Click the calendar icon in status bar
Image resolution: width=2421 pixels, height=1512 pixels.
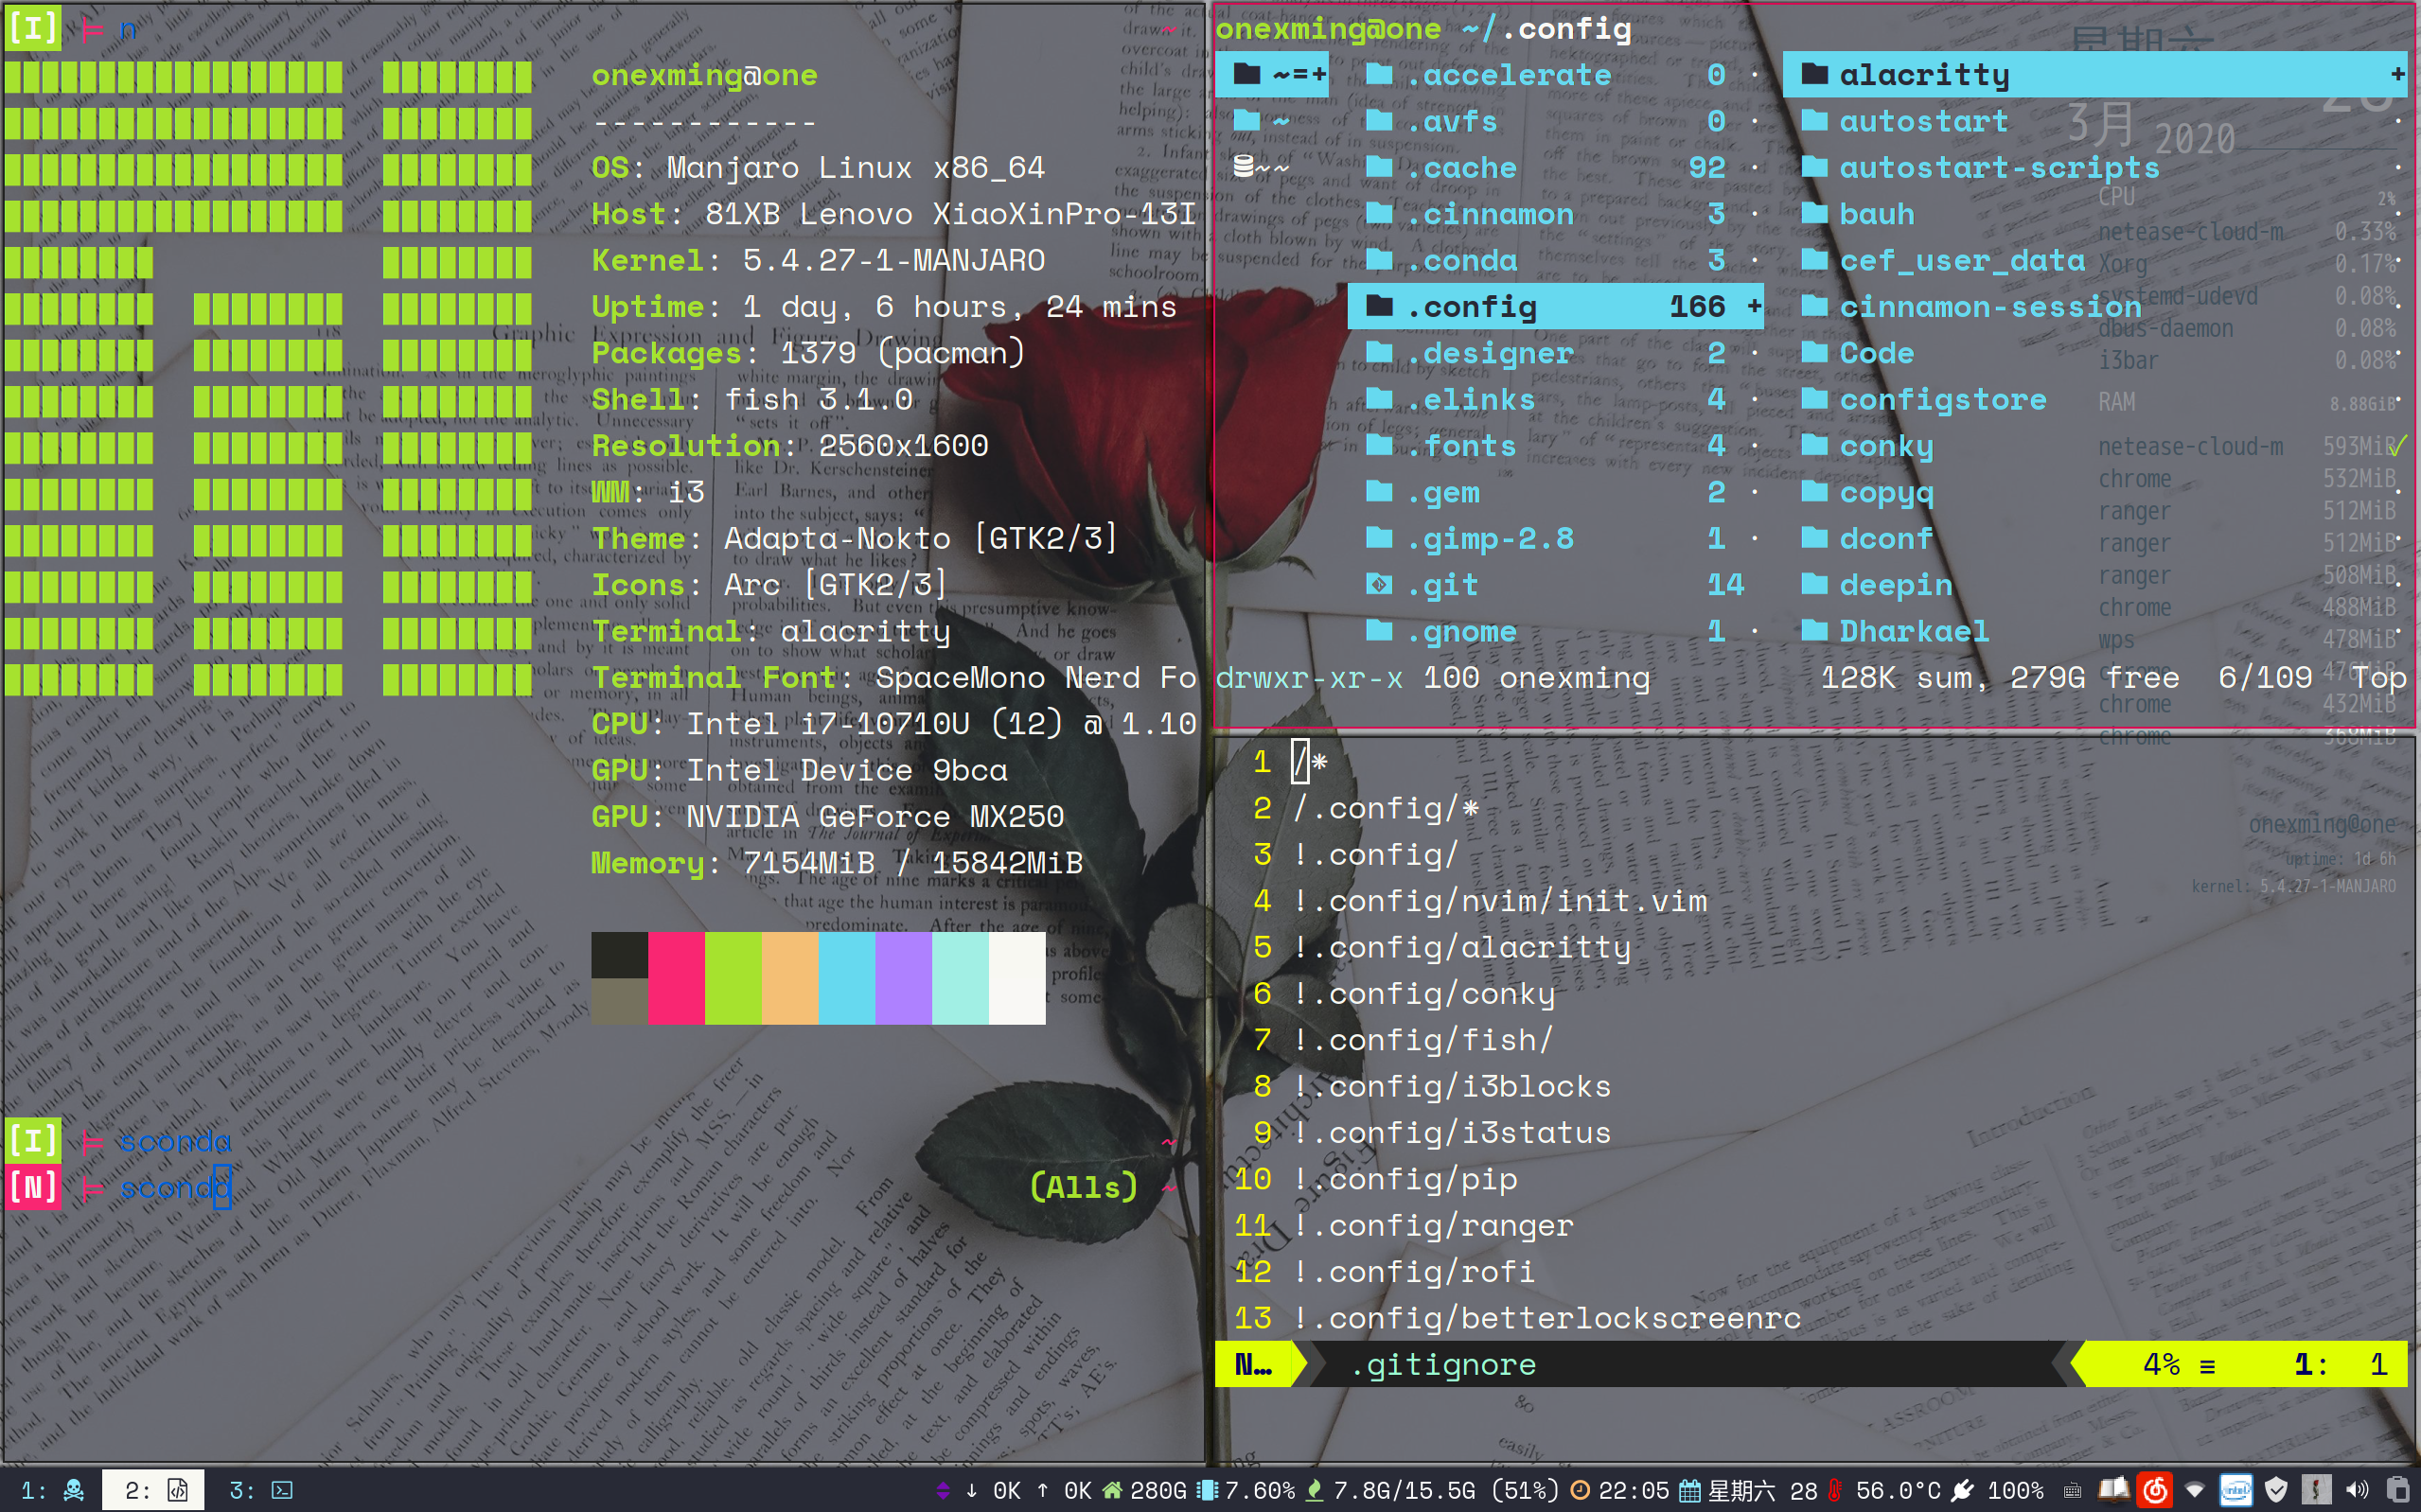1690,1490
